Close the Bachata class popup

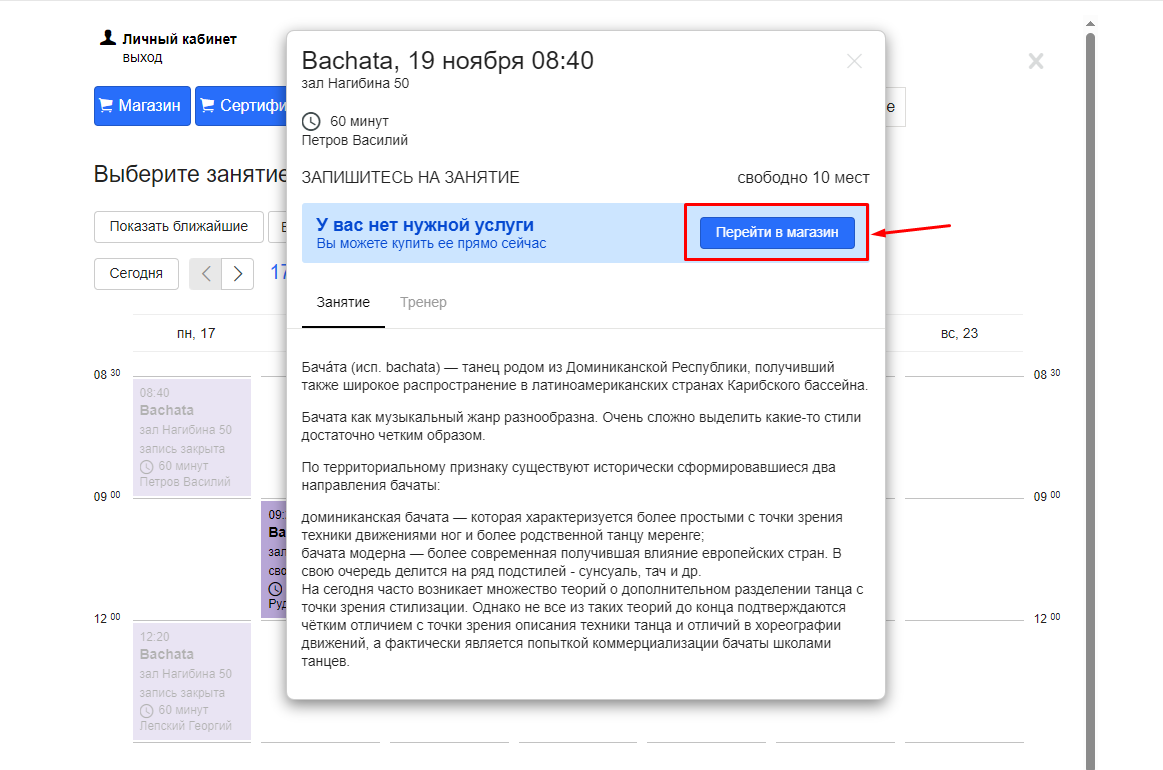click(854, 62)
